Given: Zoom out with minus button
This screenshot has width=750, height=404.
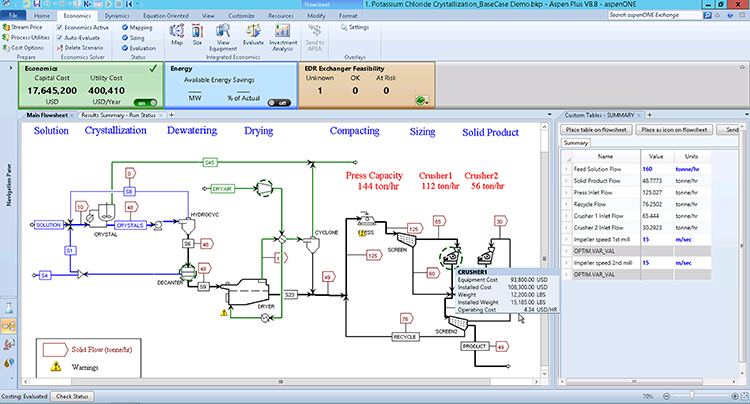Looking at the screenshot, I should click(x=666, y=396).
